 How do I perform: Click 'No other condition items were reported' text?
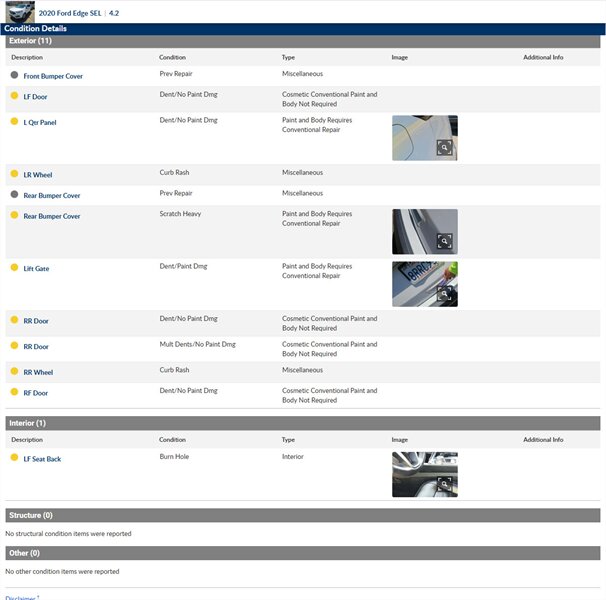point(62,572)
